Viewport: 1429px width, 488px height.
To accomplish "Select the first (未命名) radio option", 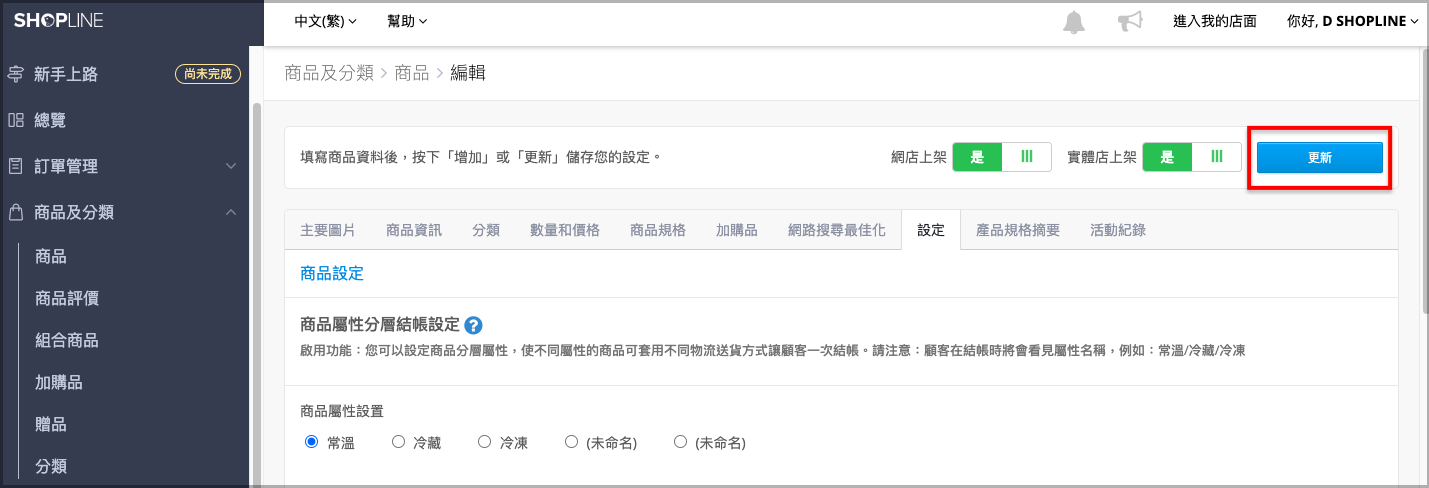I will point(571,441).
